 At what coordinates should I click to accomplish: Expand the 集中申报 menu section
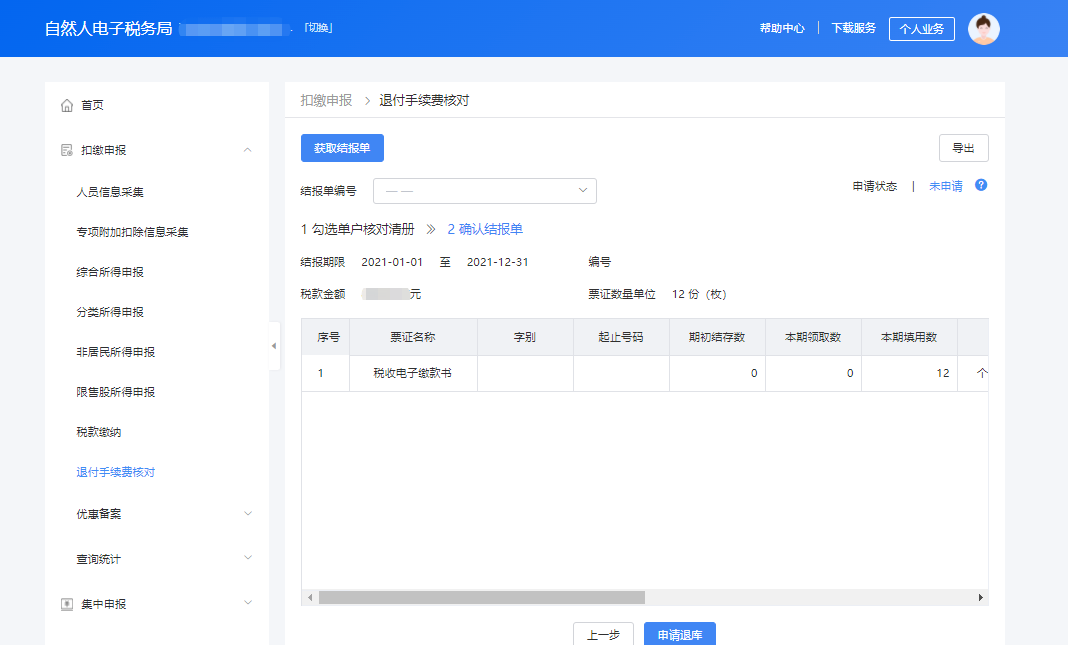click(x=248, y=603)
